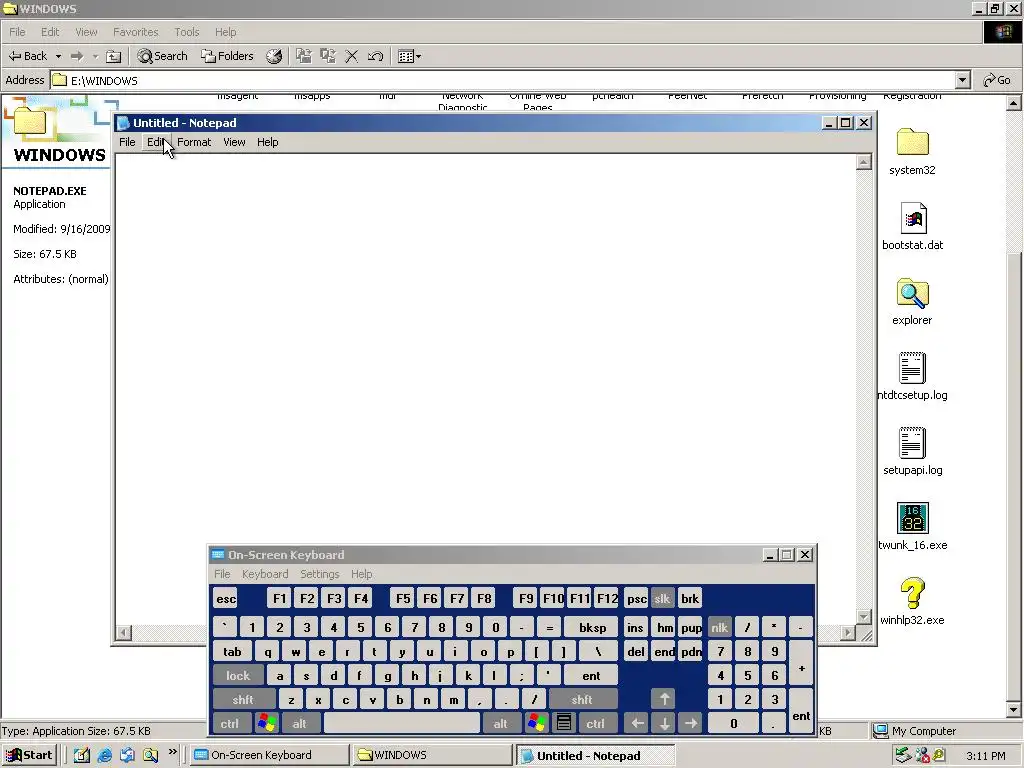1024x768 pixels.
Task: Toggle the right ctrl key
Action: coord(596,723)
